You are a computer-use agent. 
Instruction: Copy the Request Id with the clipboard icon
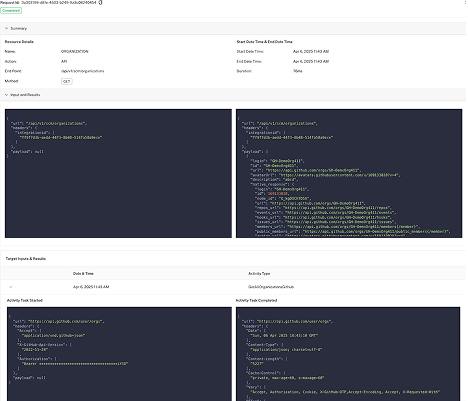click(x=100, y=2)
